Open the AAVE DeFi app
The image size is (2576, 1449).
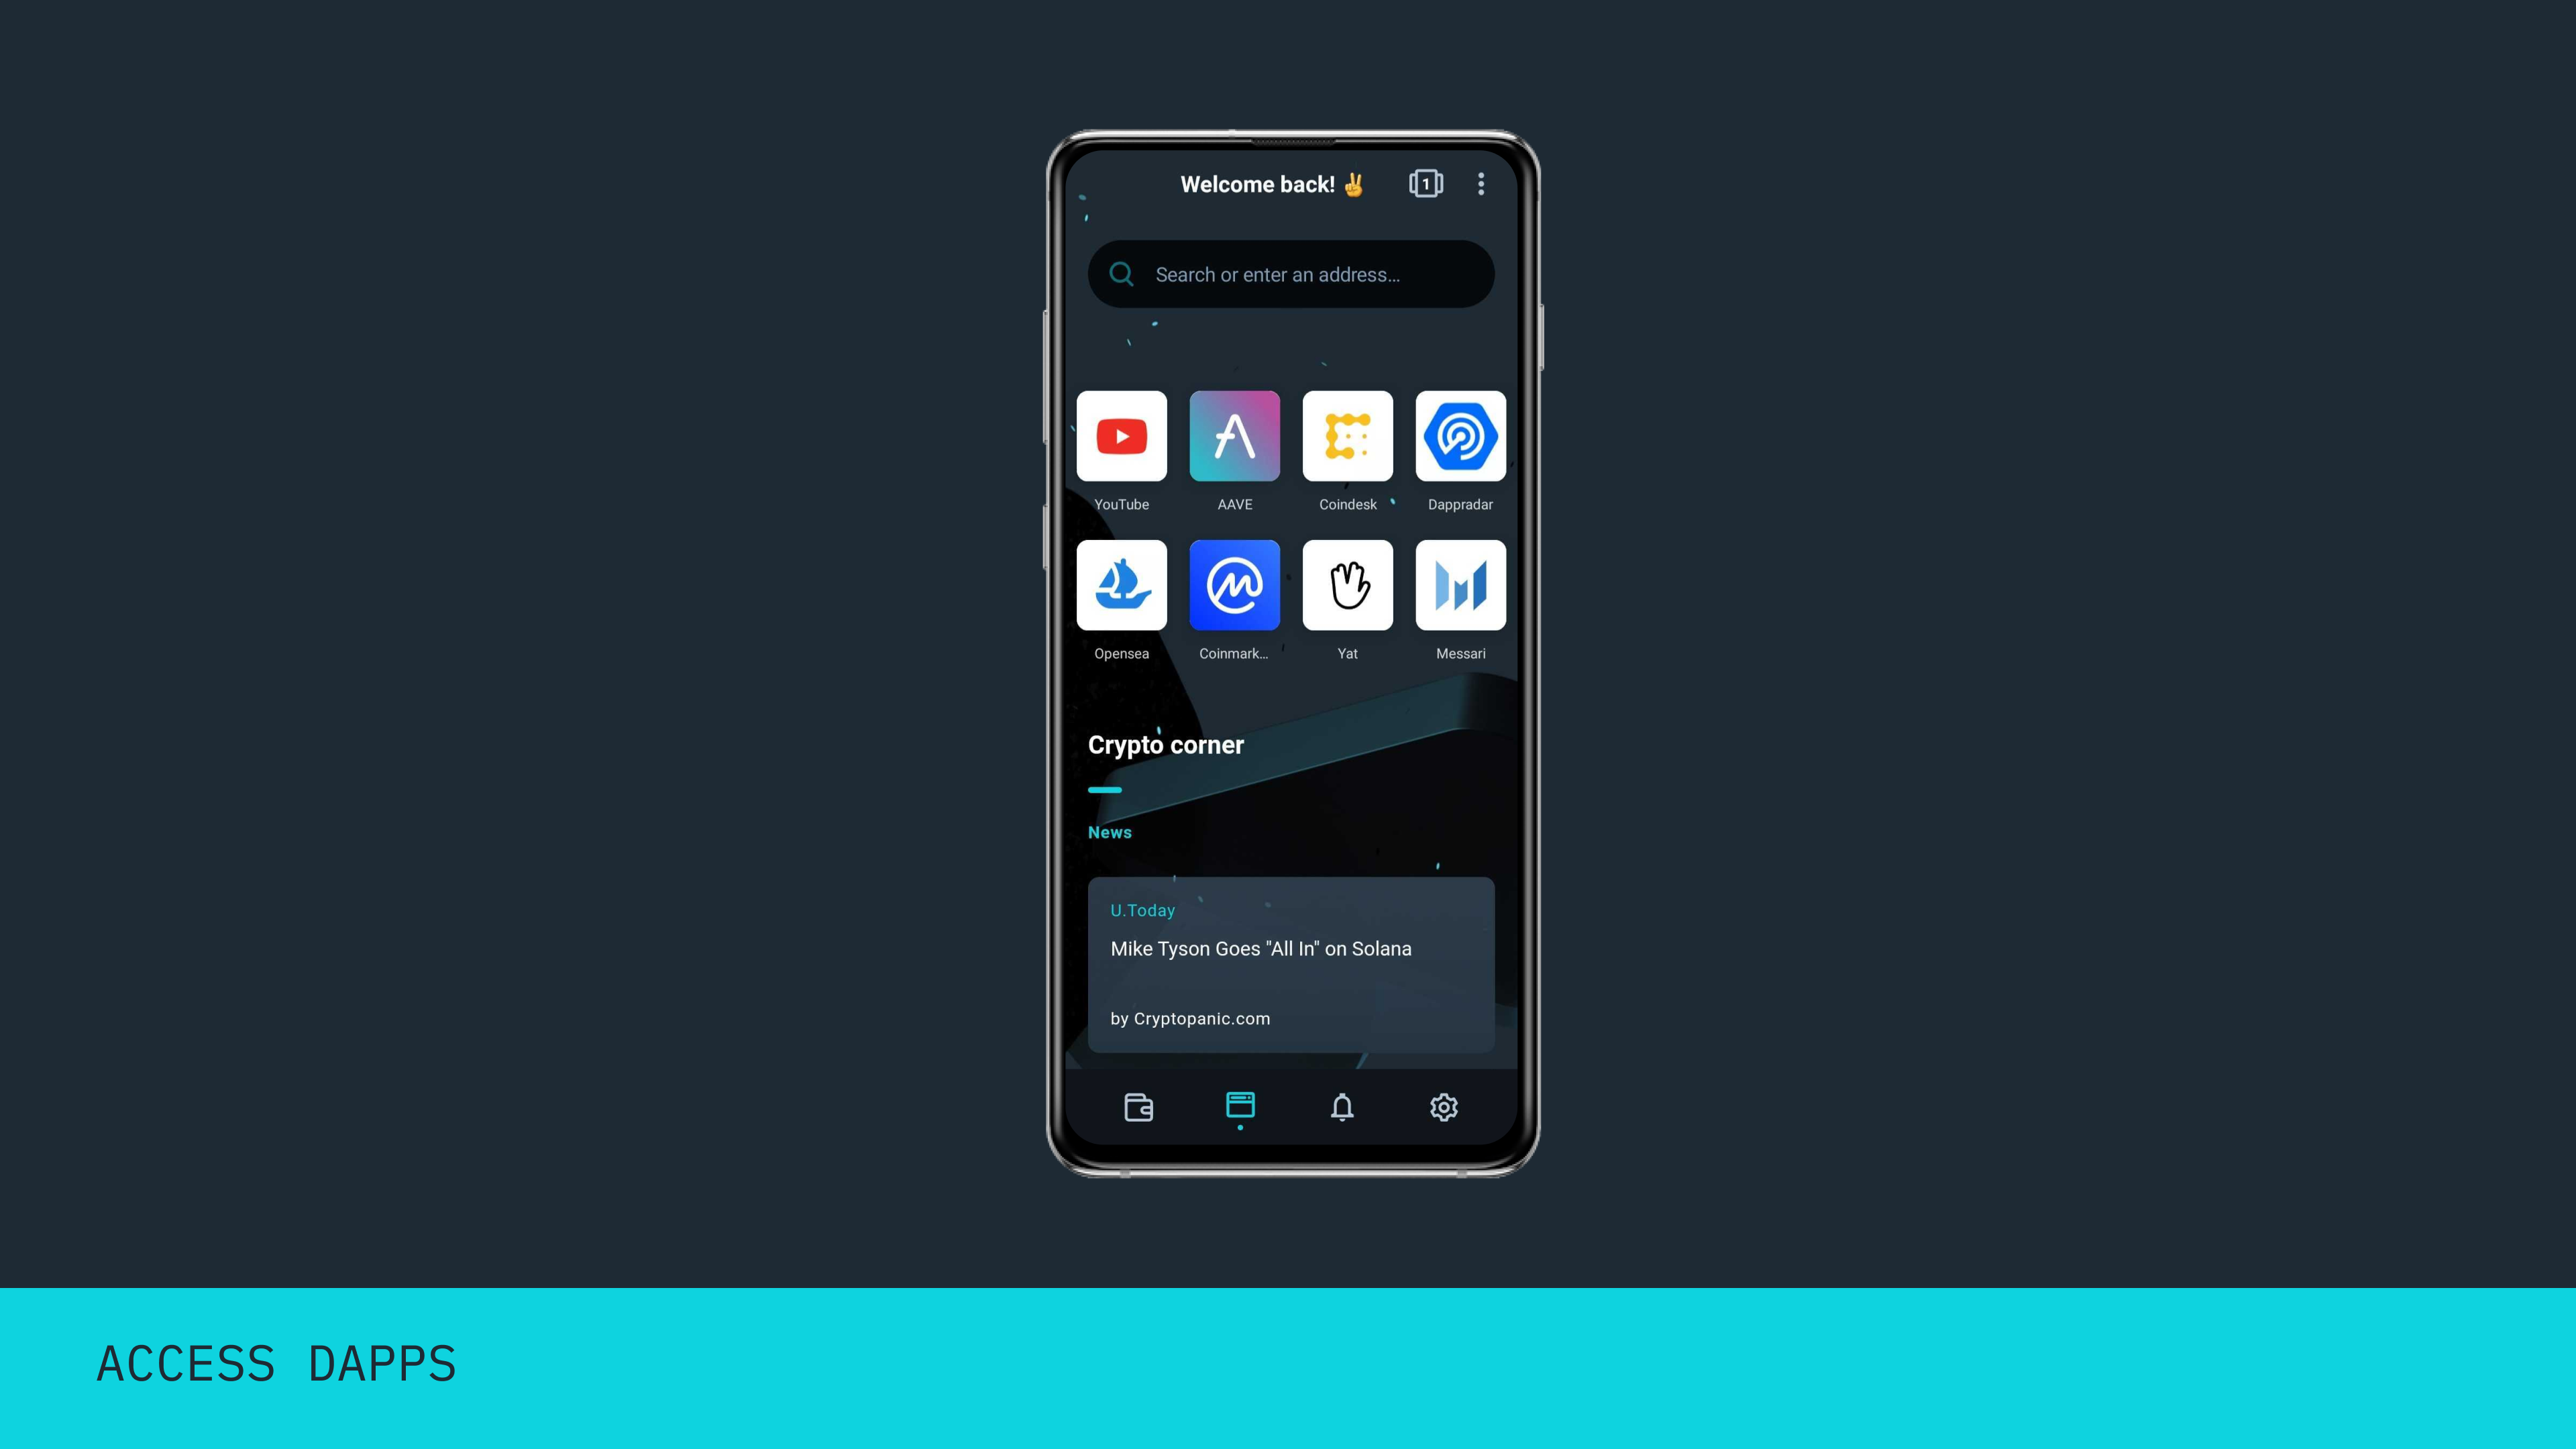pyautogui.click(x=1235, y=437)
